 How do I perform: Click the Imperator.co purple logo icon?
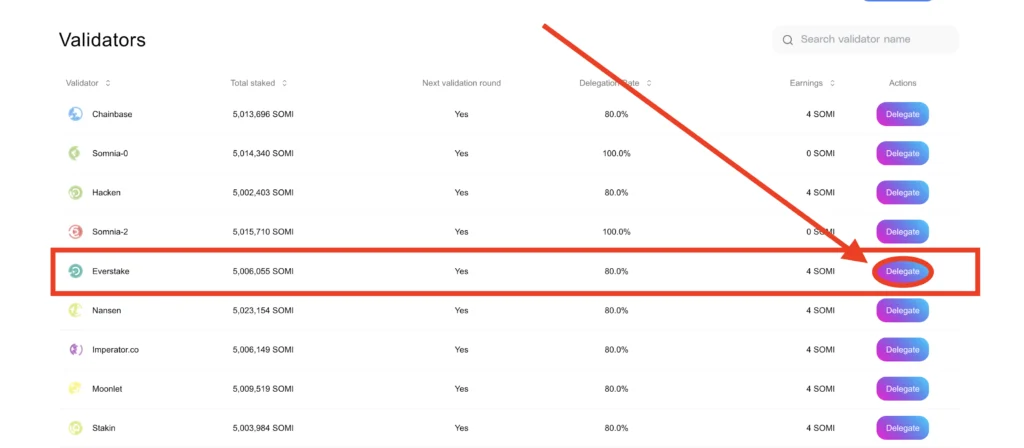click(x=76, y=349)
